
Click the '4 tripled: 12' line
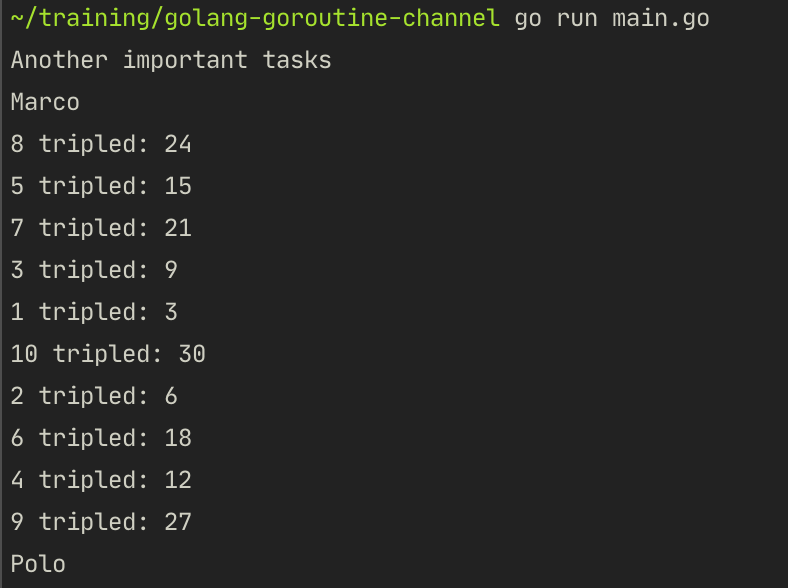click(101, 481)
